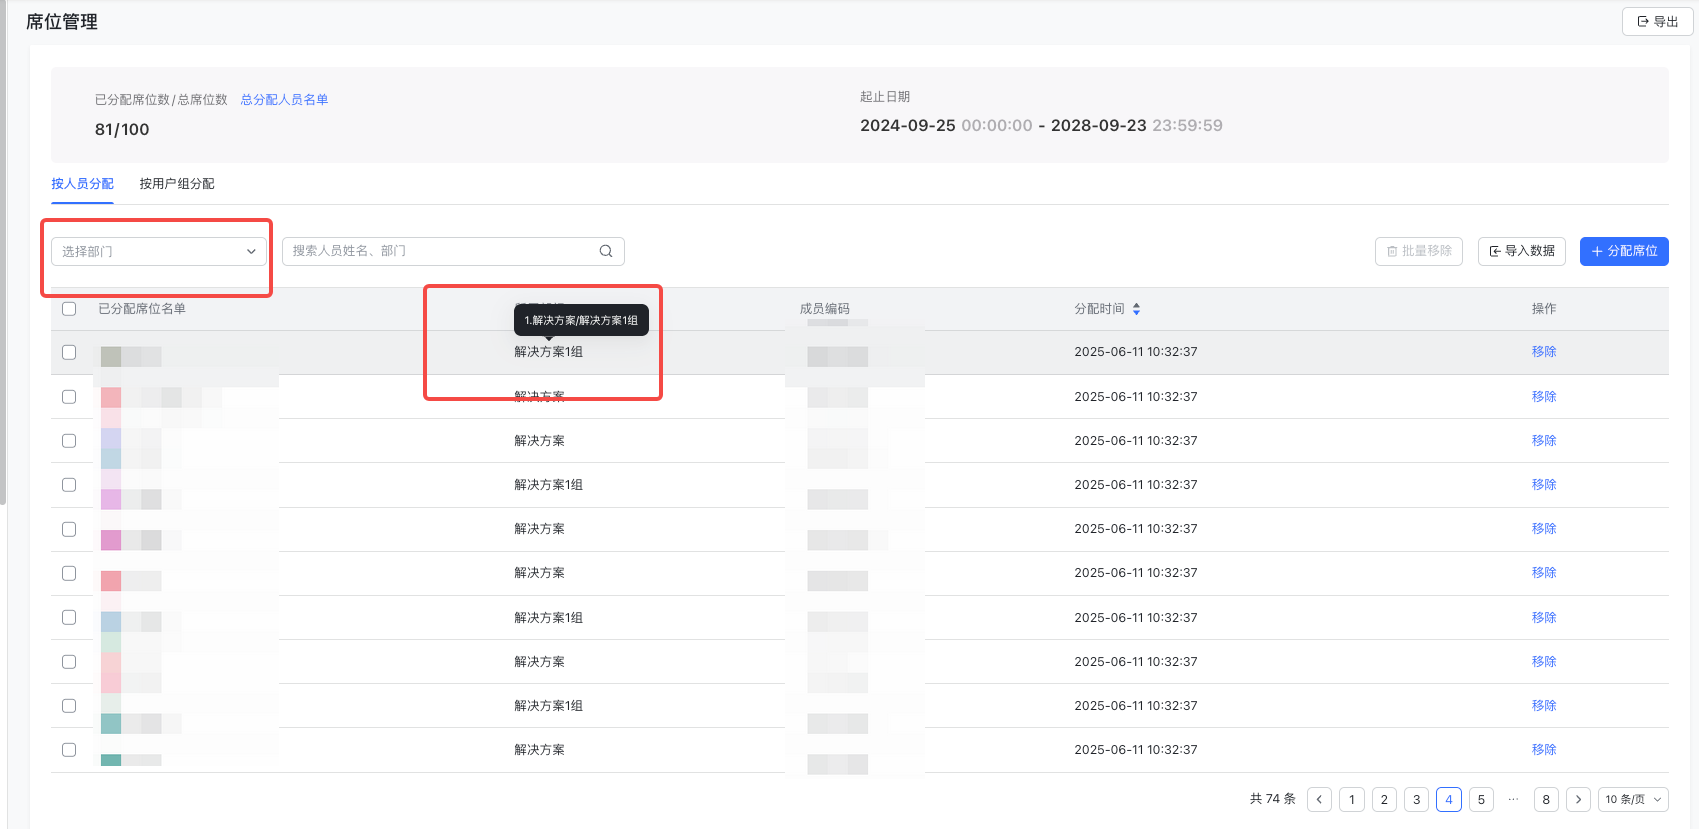This screenshot has height=829, width=1699.
Task: Click the 操作 column header
Action: [1544, 309]
